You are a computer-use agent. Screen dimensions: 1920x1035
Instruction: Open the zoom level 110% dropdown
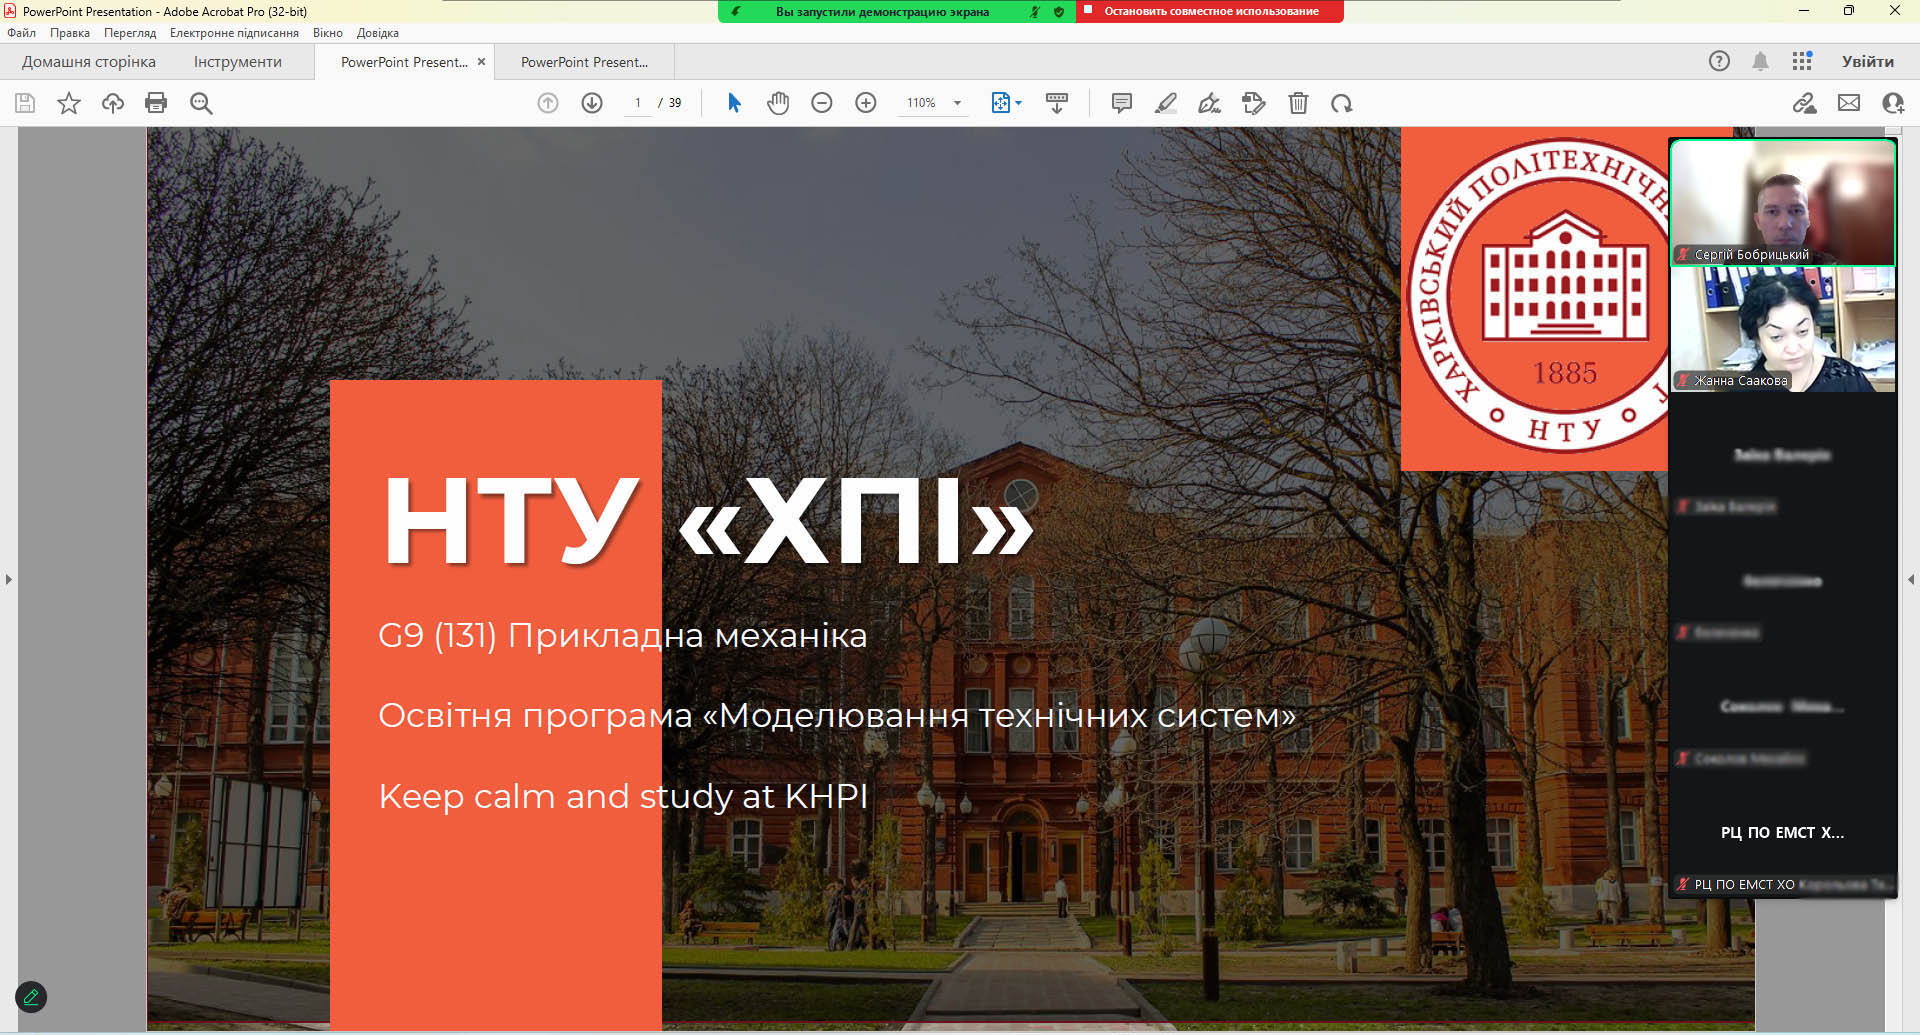click(x=957, y=103)
